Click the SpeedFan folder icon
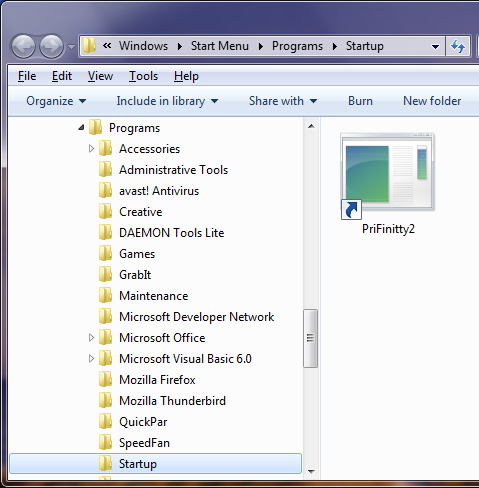The width and height of the screenshot is (479, 488). click(x=105, y=443)
